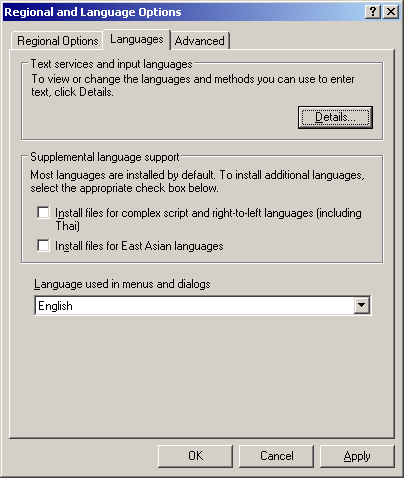Click the English language combo box field
Screen dimensions: 404x478
(x=203, y=305)
